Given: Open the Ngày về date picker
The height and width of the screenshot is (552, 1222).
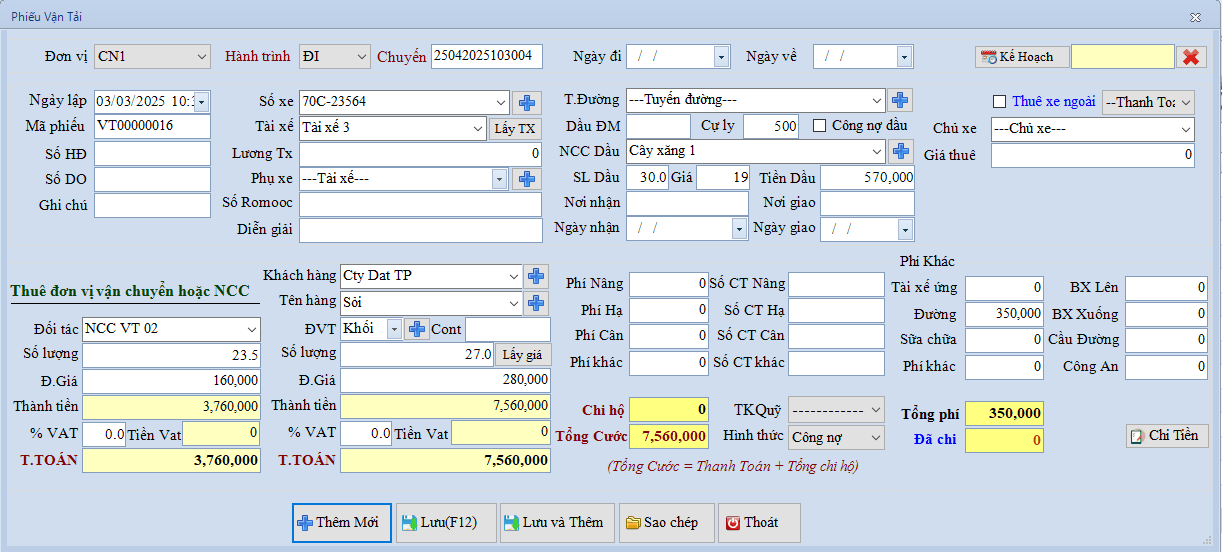Looking at the screenshot, I should (x=904, y=57).
